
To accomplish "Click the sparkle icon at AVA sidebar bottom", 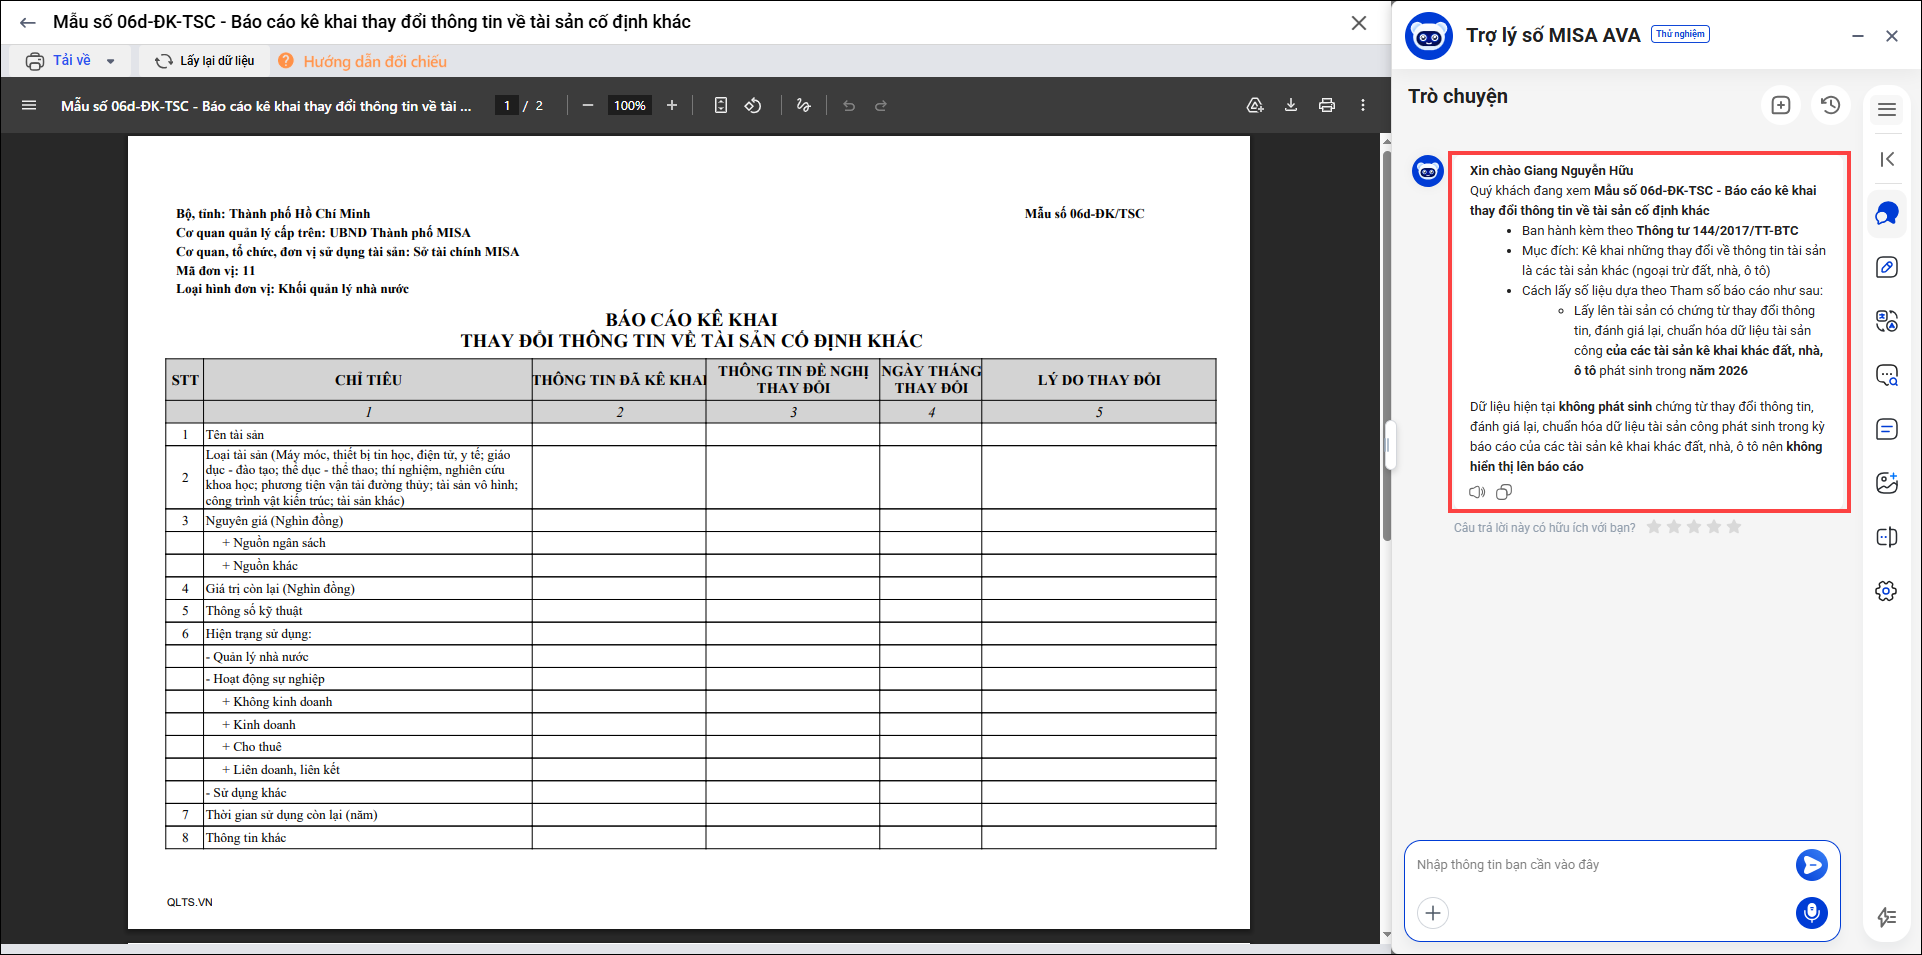I will tap(1887, 917).
